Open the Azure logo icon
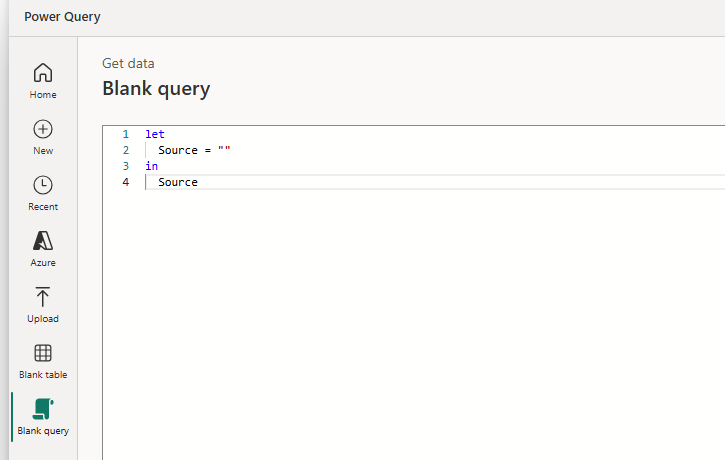Viewport: 725px width, 460px height. [x=43, y=241]
